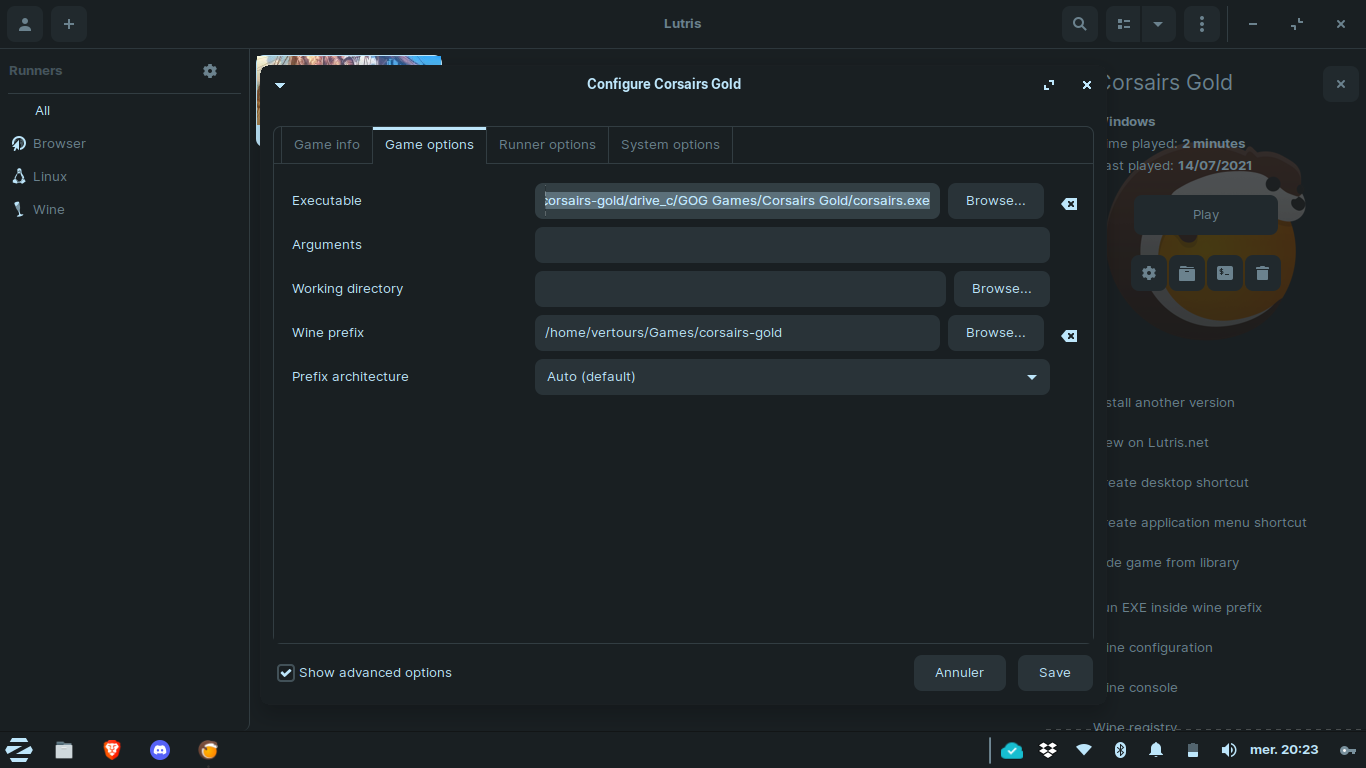Open the user account icon

click(x=25, y=24)
